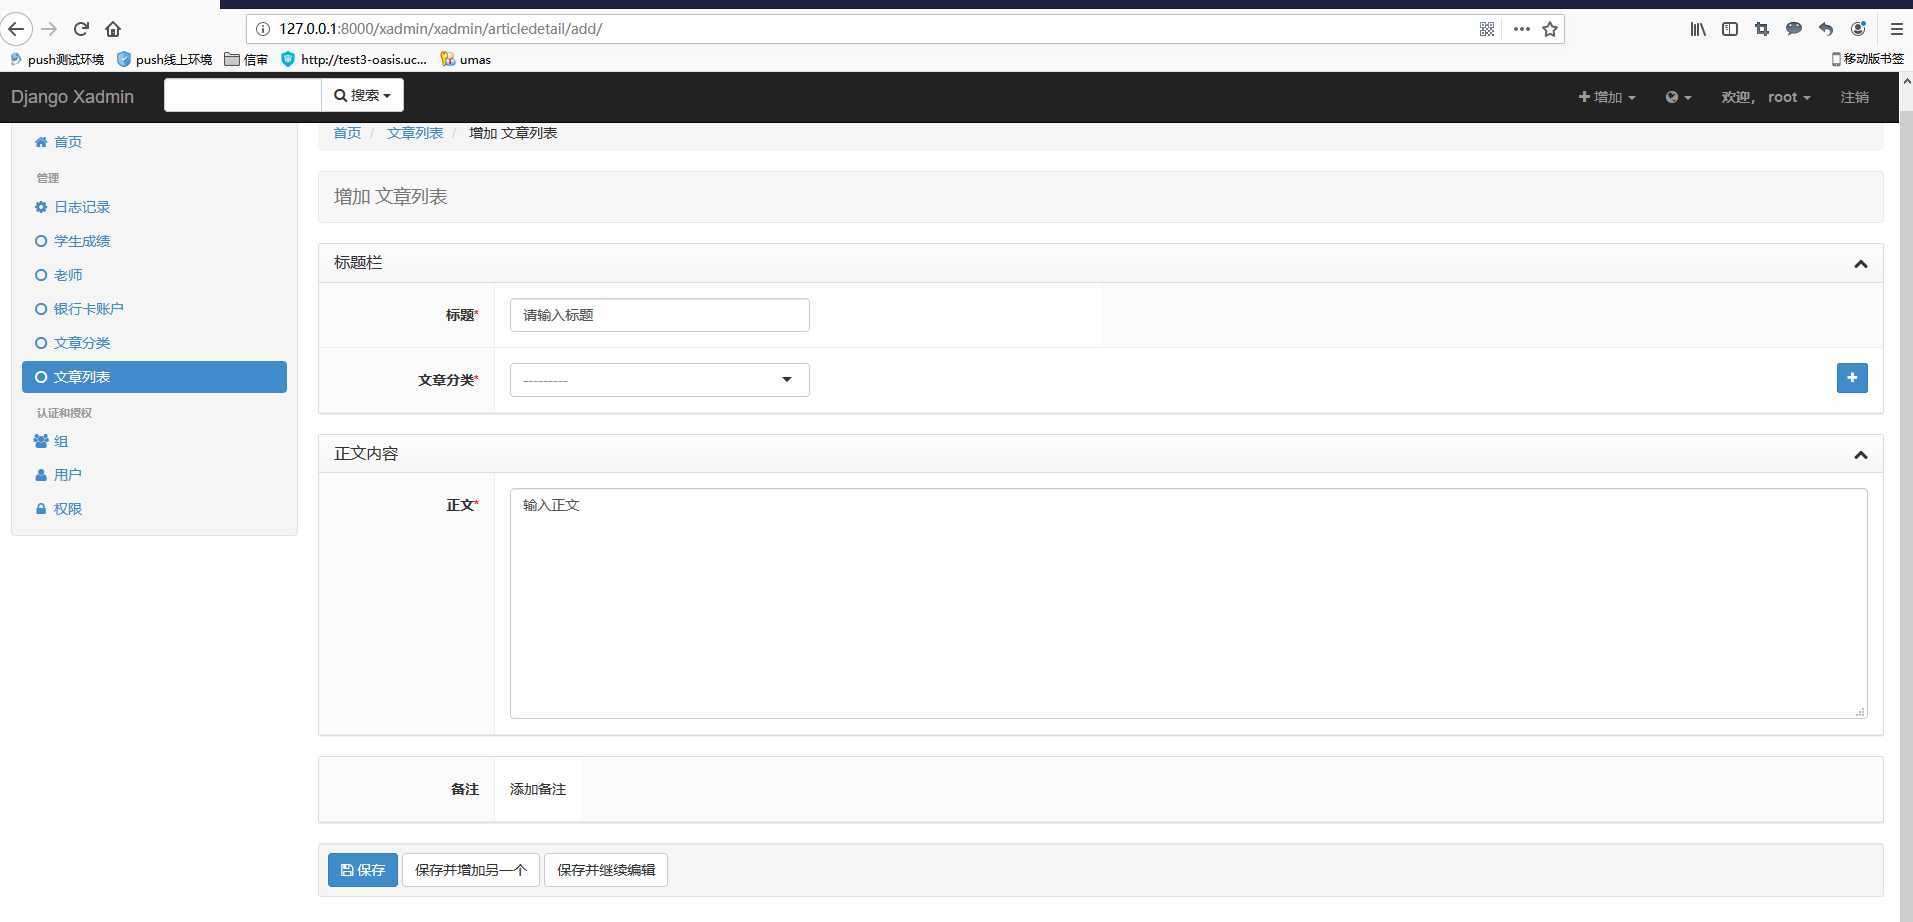The image size is (1913, 922).
Task: Open the 文章分类 category select dropdown
Action: (x=660, y=380)
